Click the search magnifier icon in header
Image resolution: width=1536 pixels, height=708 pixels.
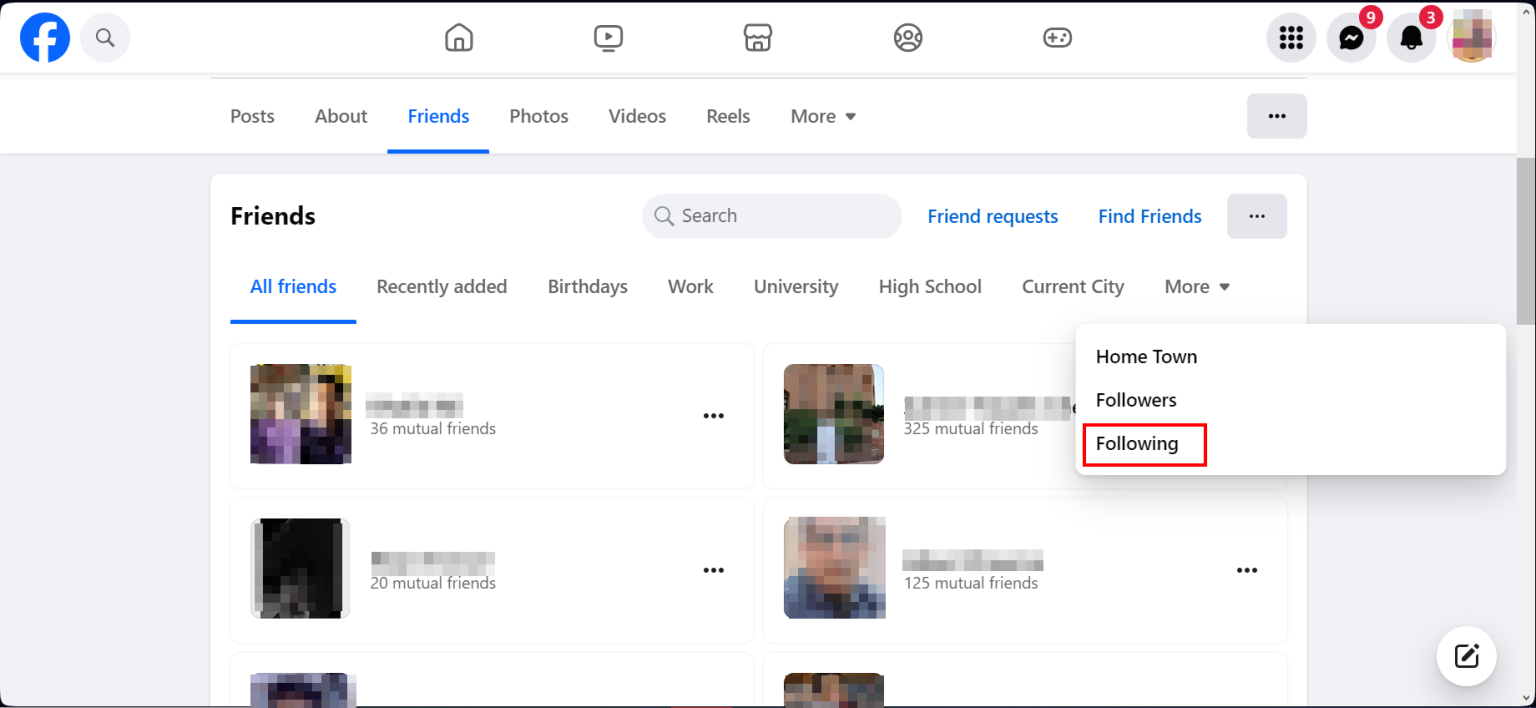point(105,38)
